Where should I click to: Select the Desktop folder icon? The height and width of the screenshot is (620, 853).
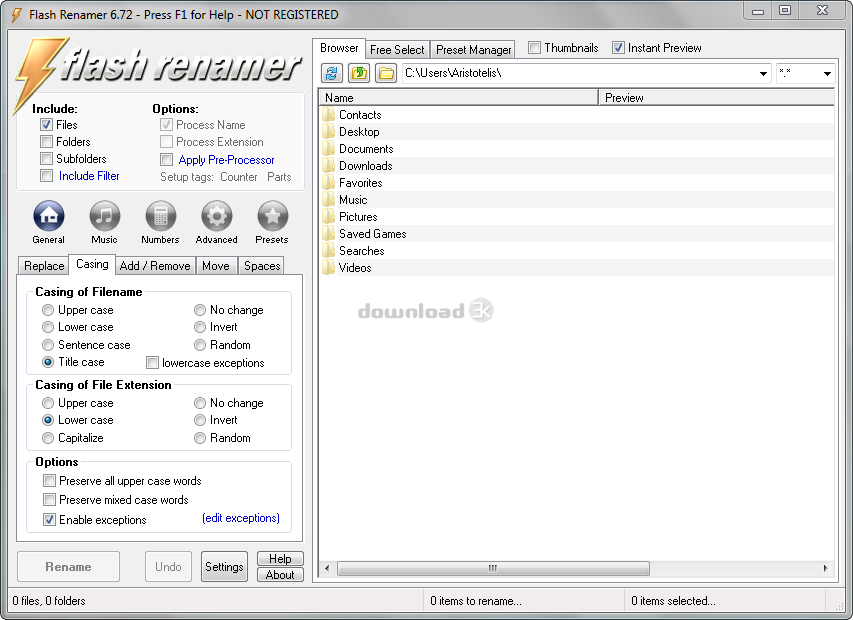tap(328, 132)
